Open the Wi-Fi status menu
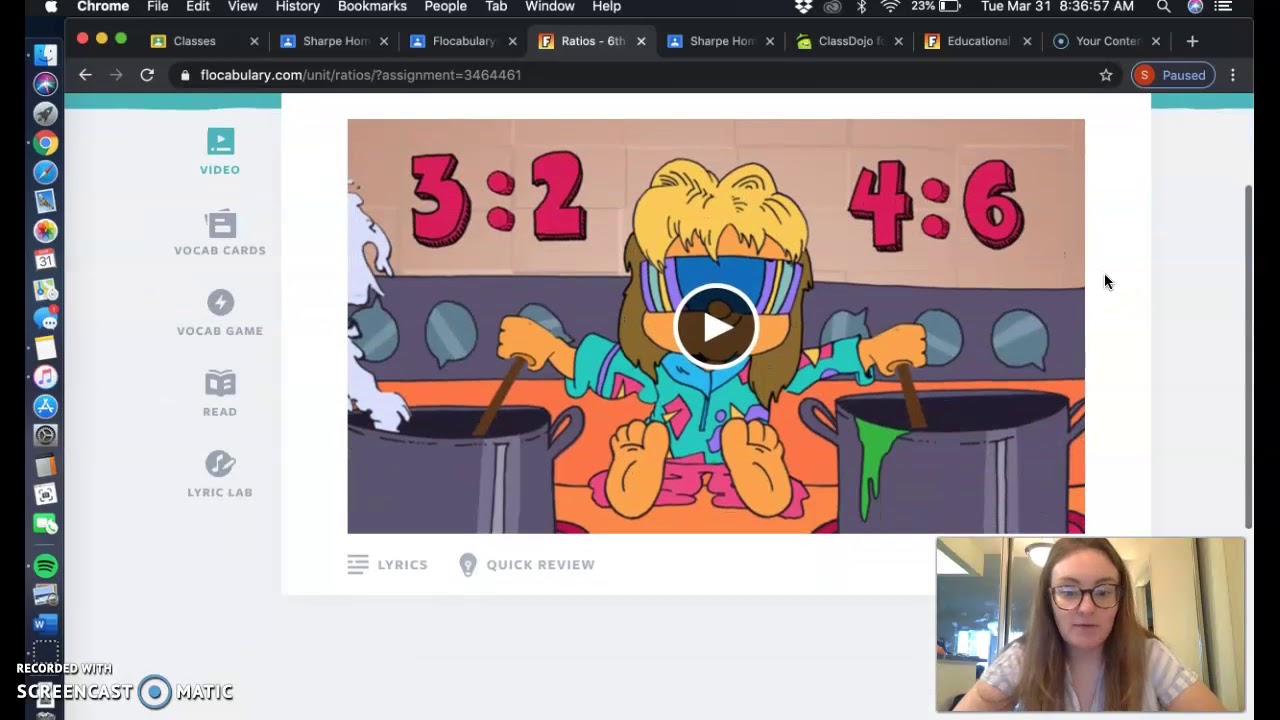Image resolution: width=1280 pixels, height=720 pixels. tap(890, 7)
